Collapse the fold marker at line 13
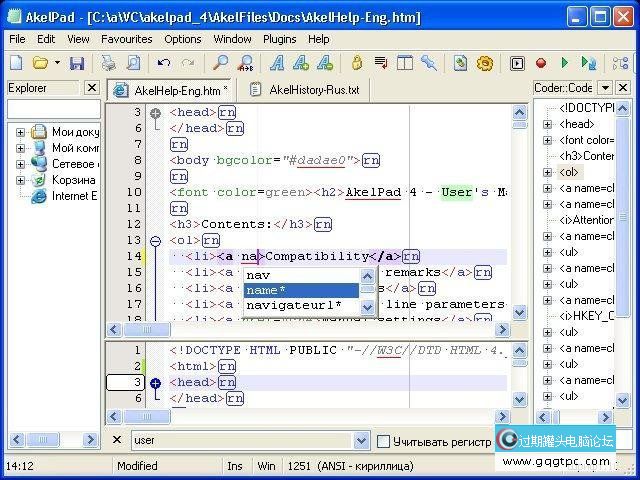Screen dimensions: 640x480 (155, 241)
